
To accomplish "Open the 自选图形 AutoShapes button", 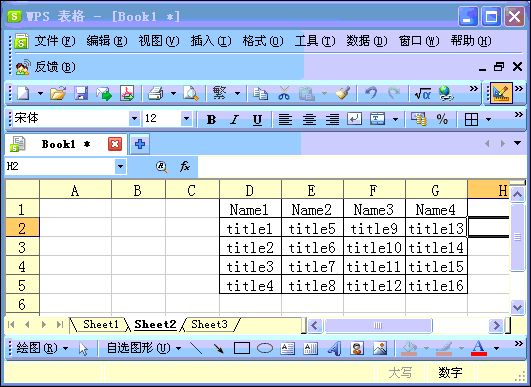I will pos(144,348).
